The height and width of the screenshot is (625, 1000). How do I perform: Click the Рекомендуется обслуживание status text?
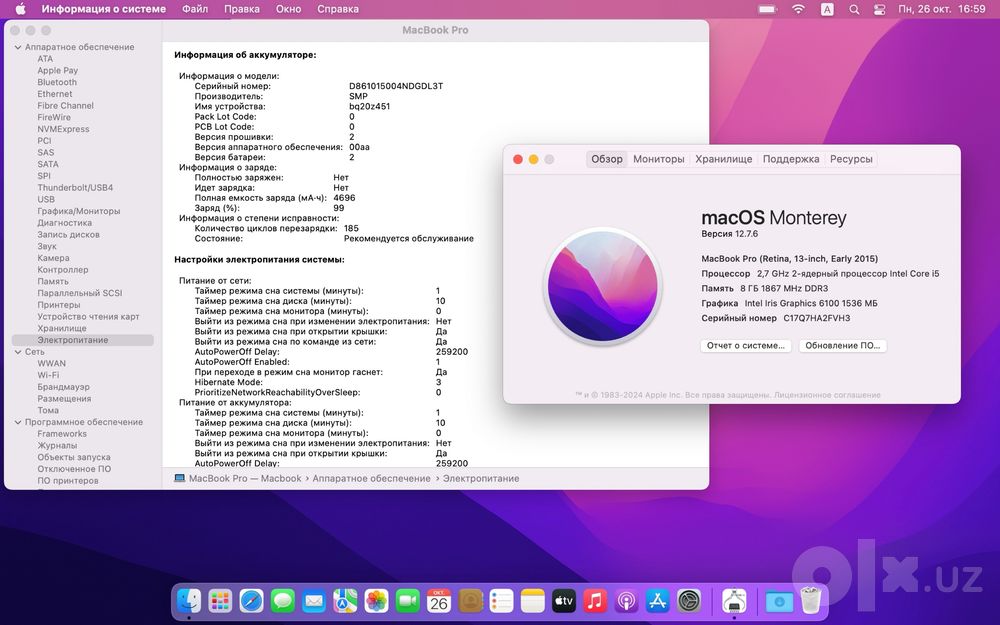coord(409,239)
